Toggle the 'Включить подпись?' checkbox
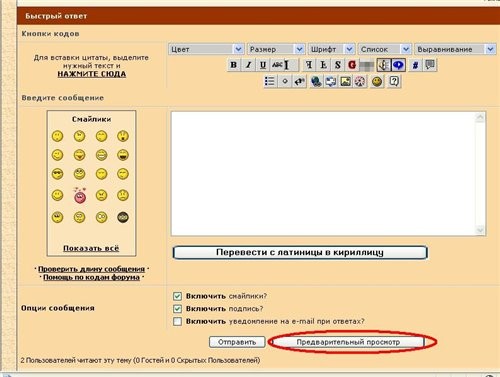500x377 pixels. tap(177, 309)
